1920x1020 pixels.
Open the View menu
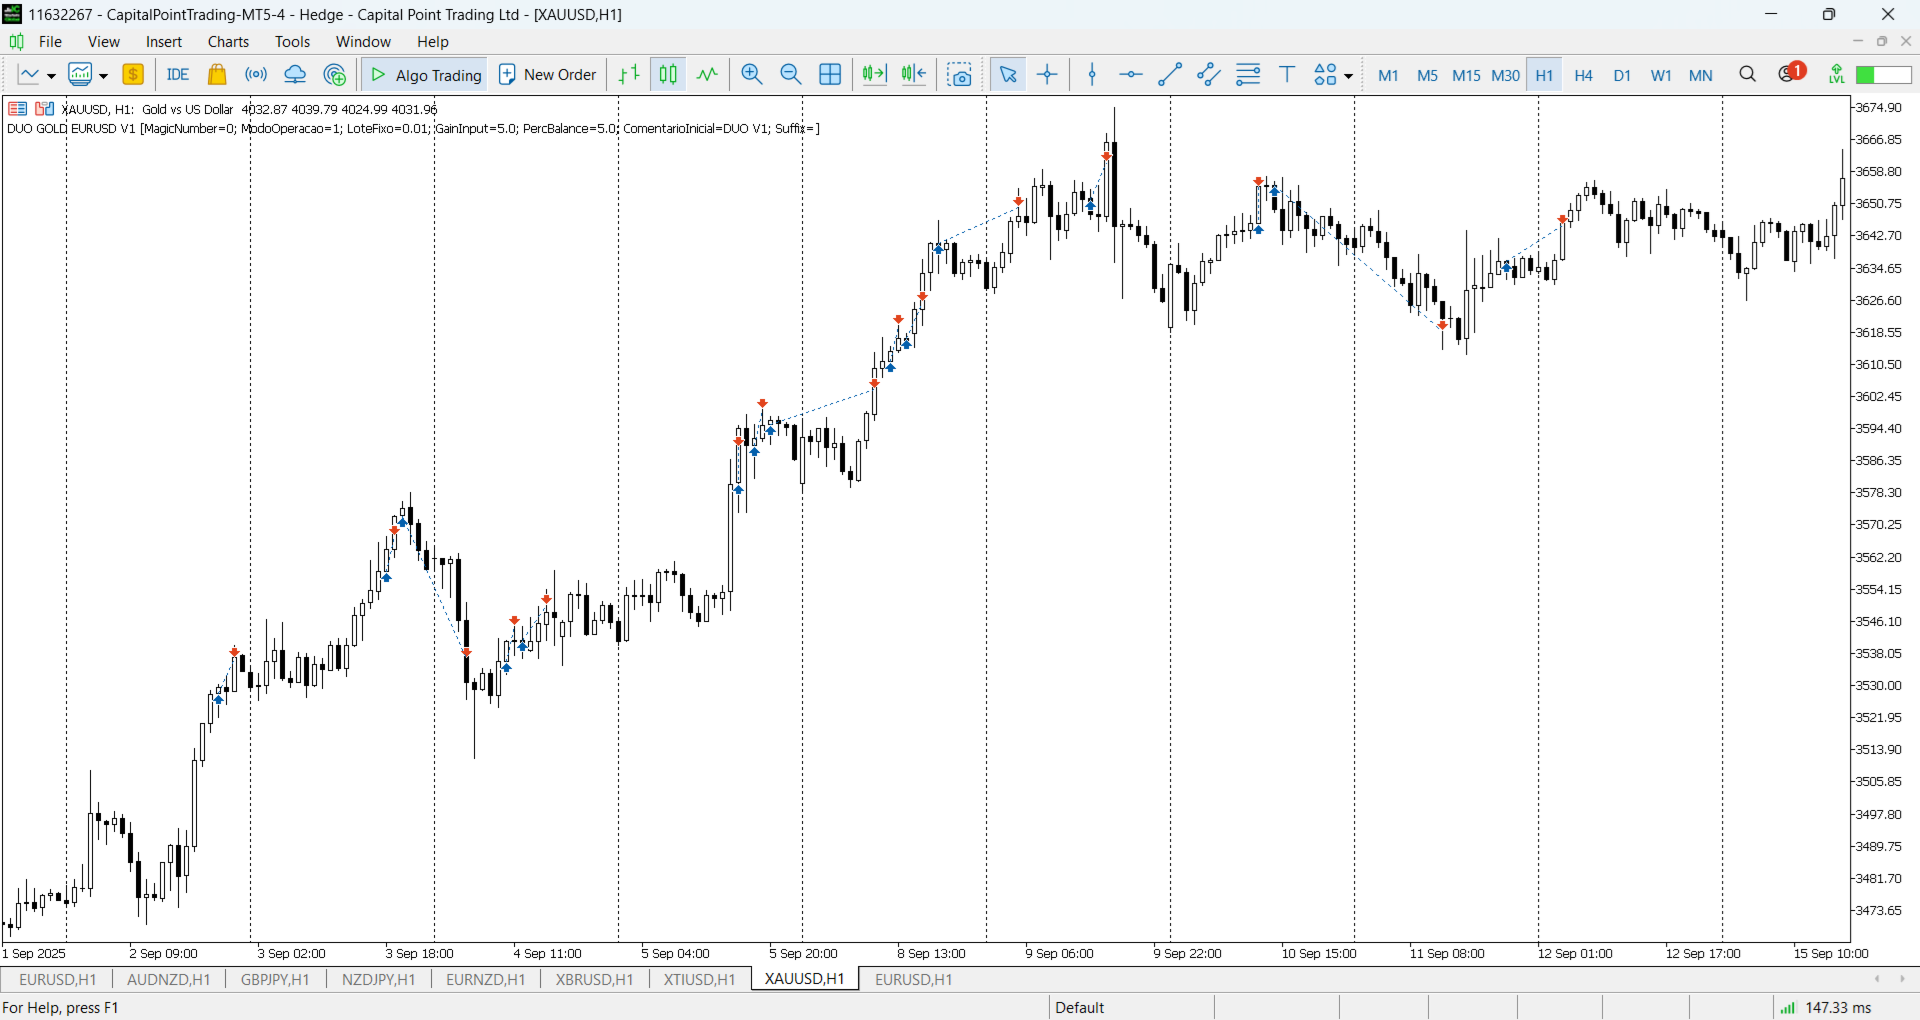coord(104,42)
